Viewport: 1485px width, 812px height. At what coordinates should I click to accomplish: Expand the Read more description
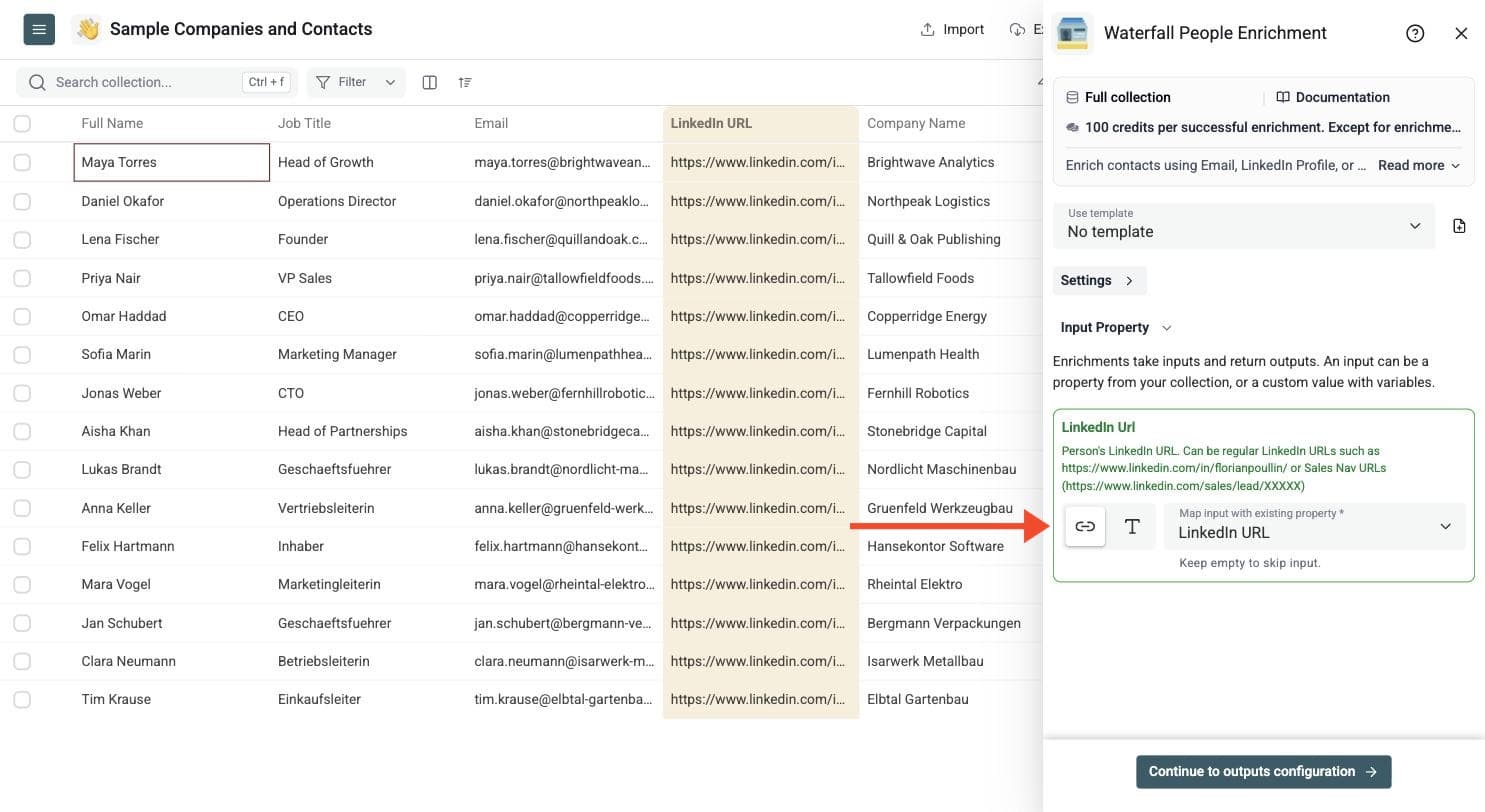pos(1419,165)
